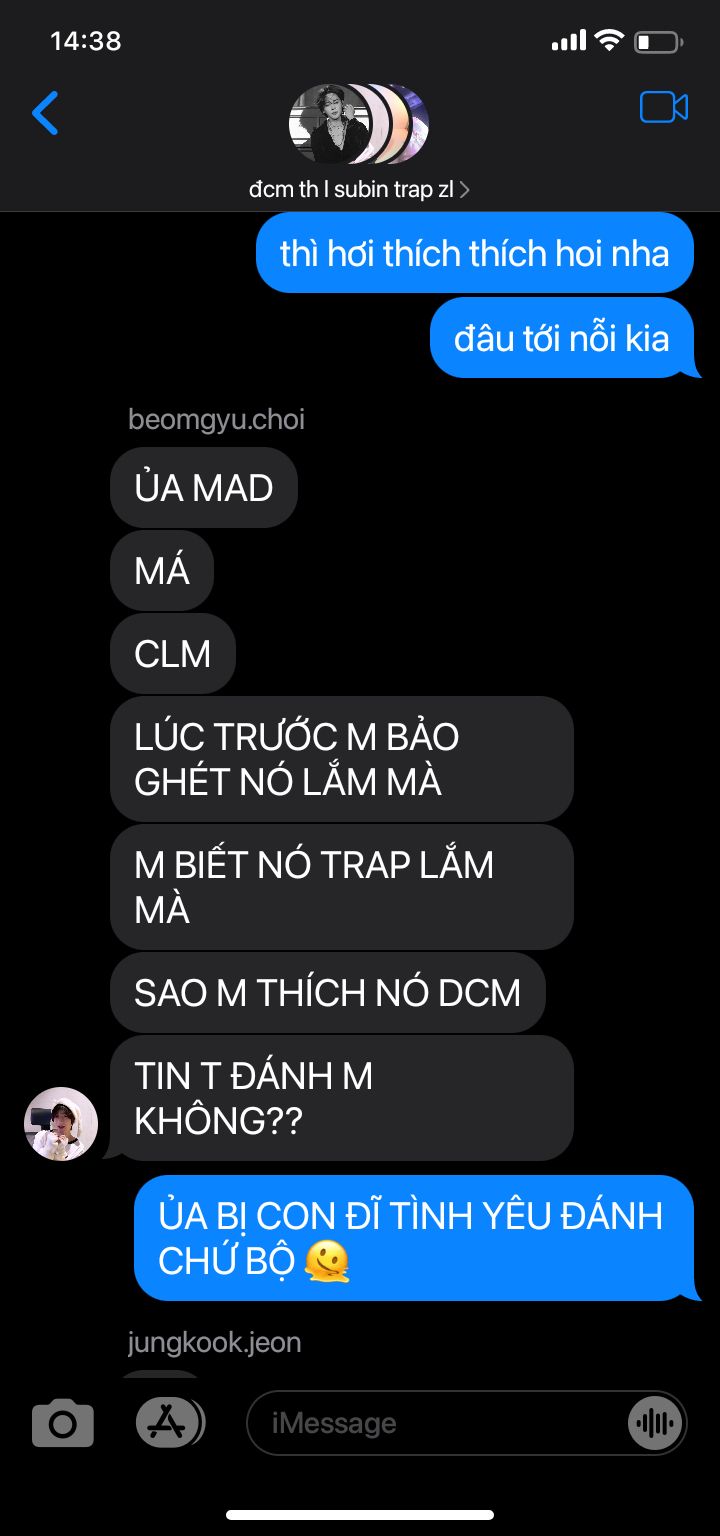Tap the 'MÁ' message bubble
Image resolution: width=720 pixels, height=1536 pixels.
point(162,571)
